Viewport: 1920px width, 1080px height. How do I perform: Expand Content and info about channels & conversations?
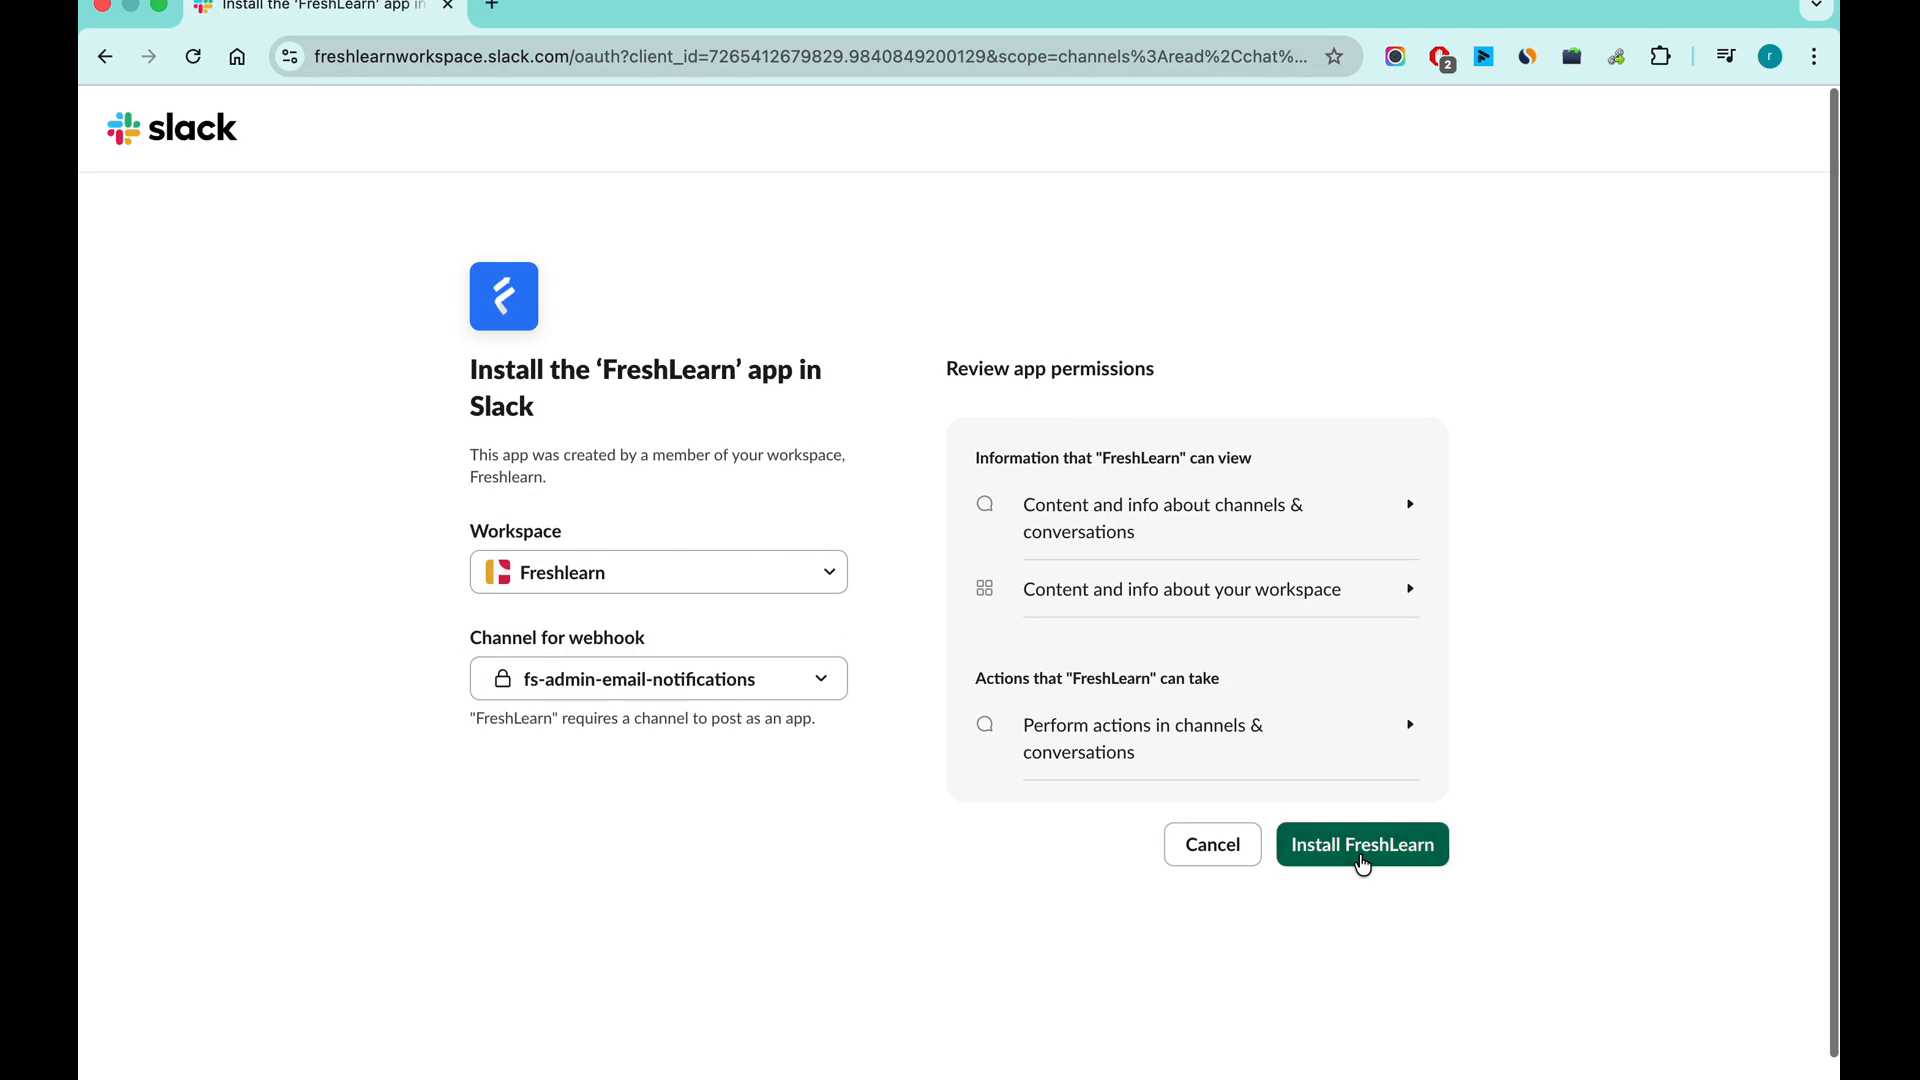[1409, 505]
